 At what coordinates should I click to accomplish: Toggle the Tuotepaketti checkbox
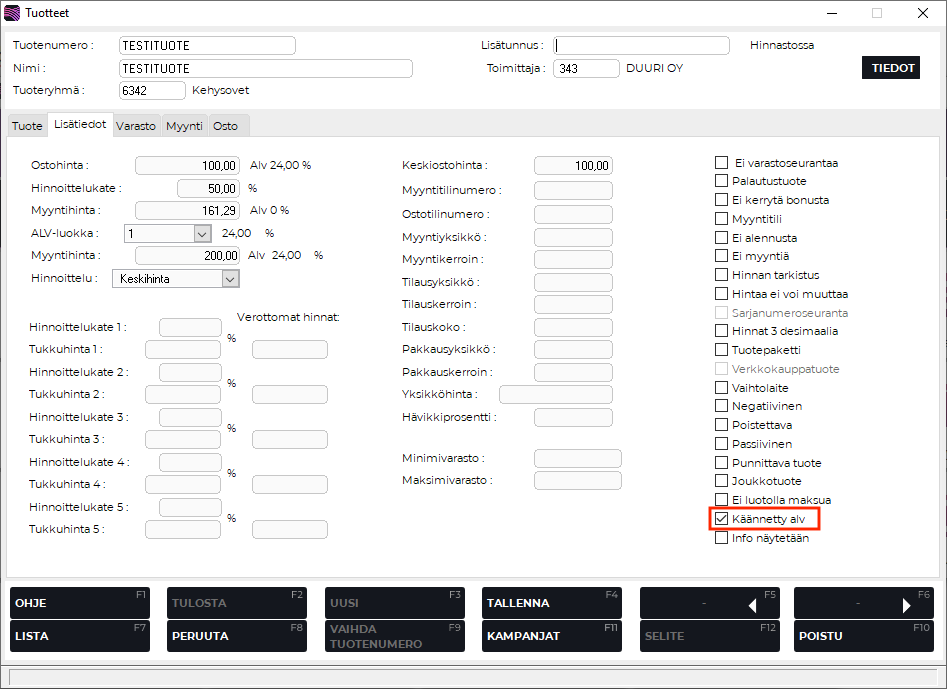(721, 350)
